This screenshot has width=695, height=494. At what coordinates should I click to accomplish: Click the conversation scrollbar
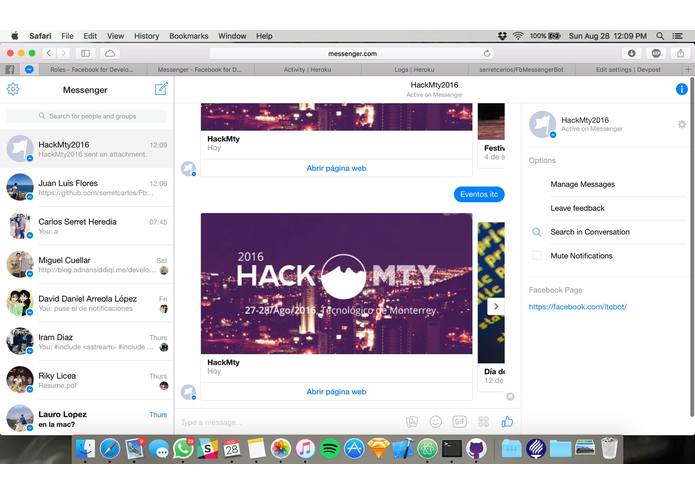[x=692, y=248]
